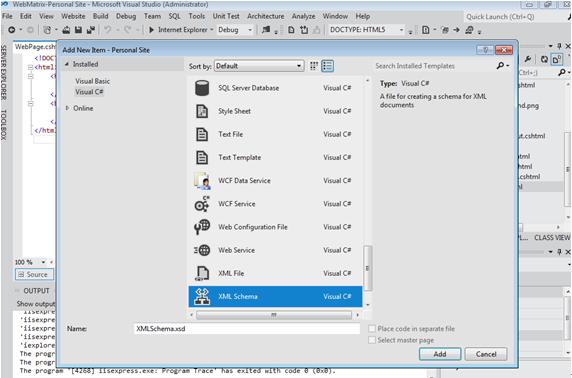Click the New Project toolbar icon
This screenshot has height=378, width=572.
click(x=47, y=30)
